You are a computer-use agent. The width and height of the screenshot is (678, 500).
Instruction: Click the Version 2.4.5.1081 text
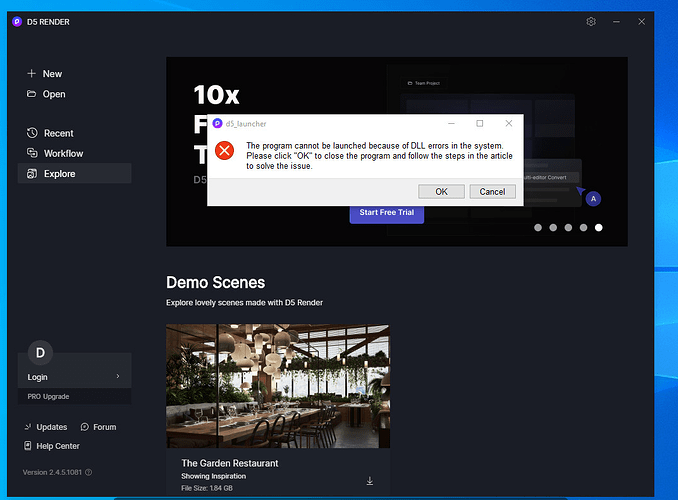(x=52, y=472)
